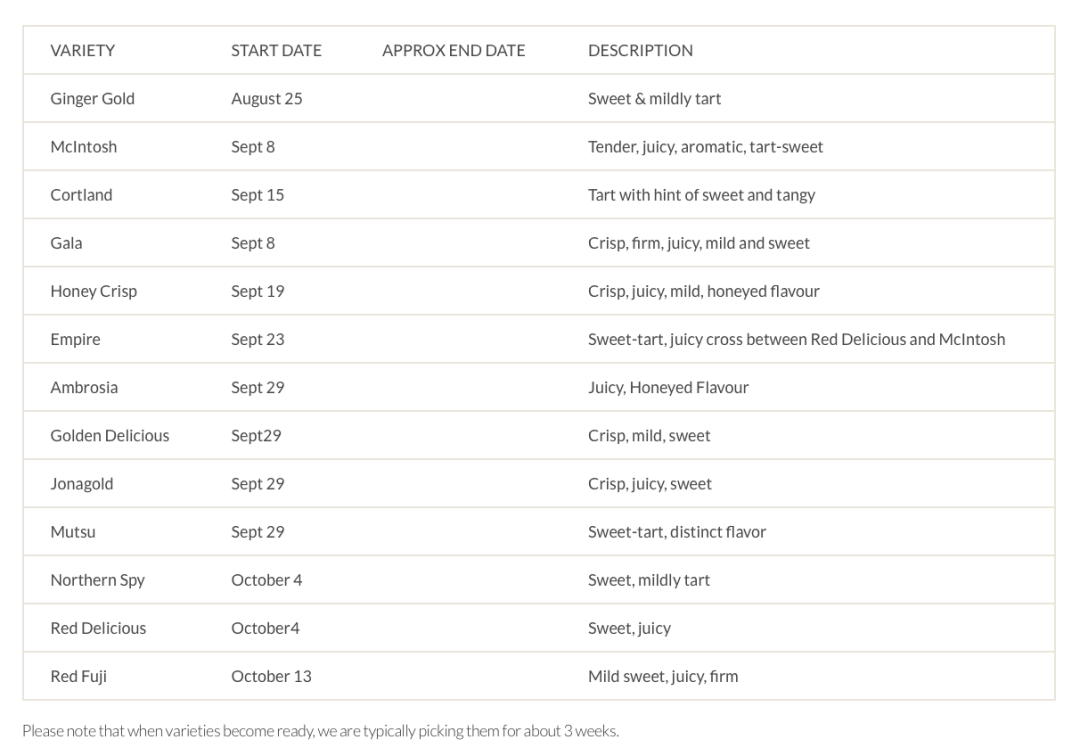Click Red Delicious start date October4
Viewport: 1080px width, 756px height.
pyautogui.click(x=265, y=629)
